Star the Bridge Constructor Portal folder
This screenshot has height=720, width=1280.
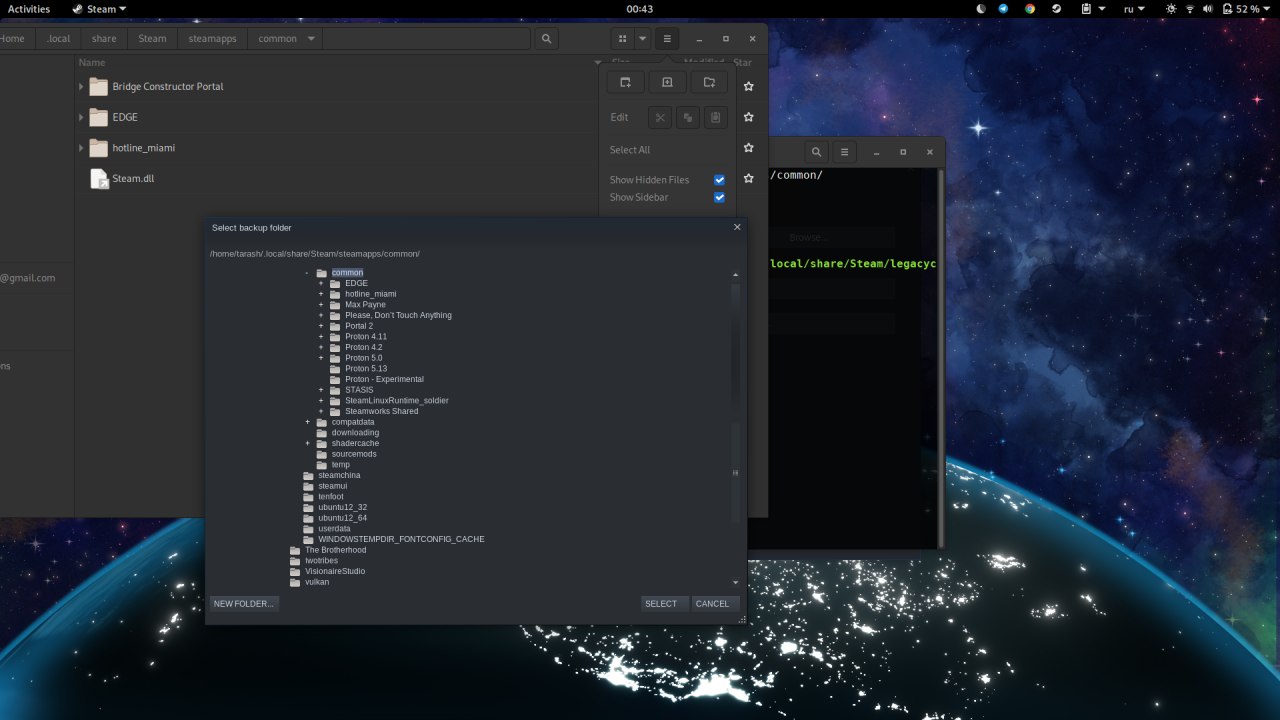(x=748, y=86)
